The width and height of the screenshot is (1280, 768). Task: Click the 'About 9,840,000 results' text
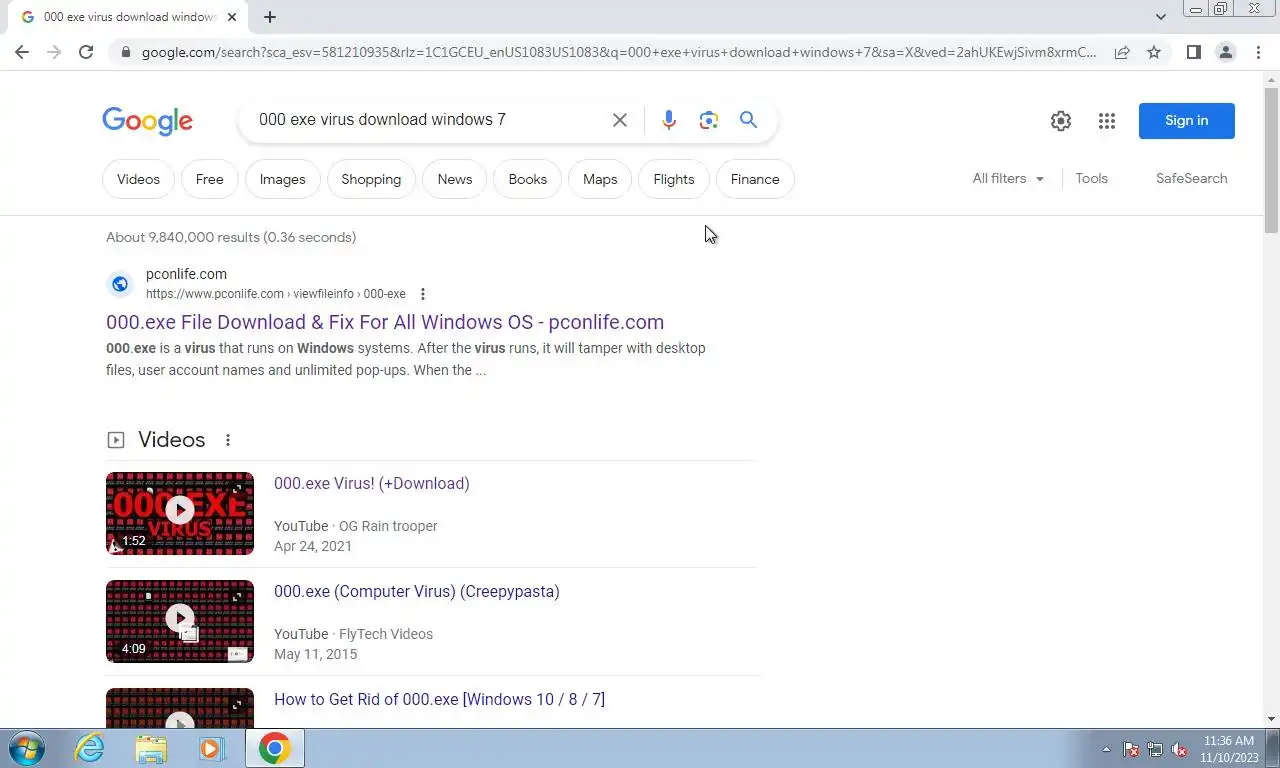pos(231,237)
